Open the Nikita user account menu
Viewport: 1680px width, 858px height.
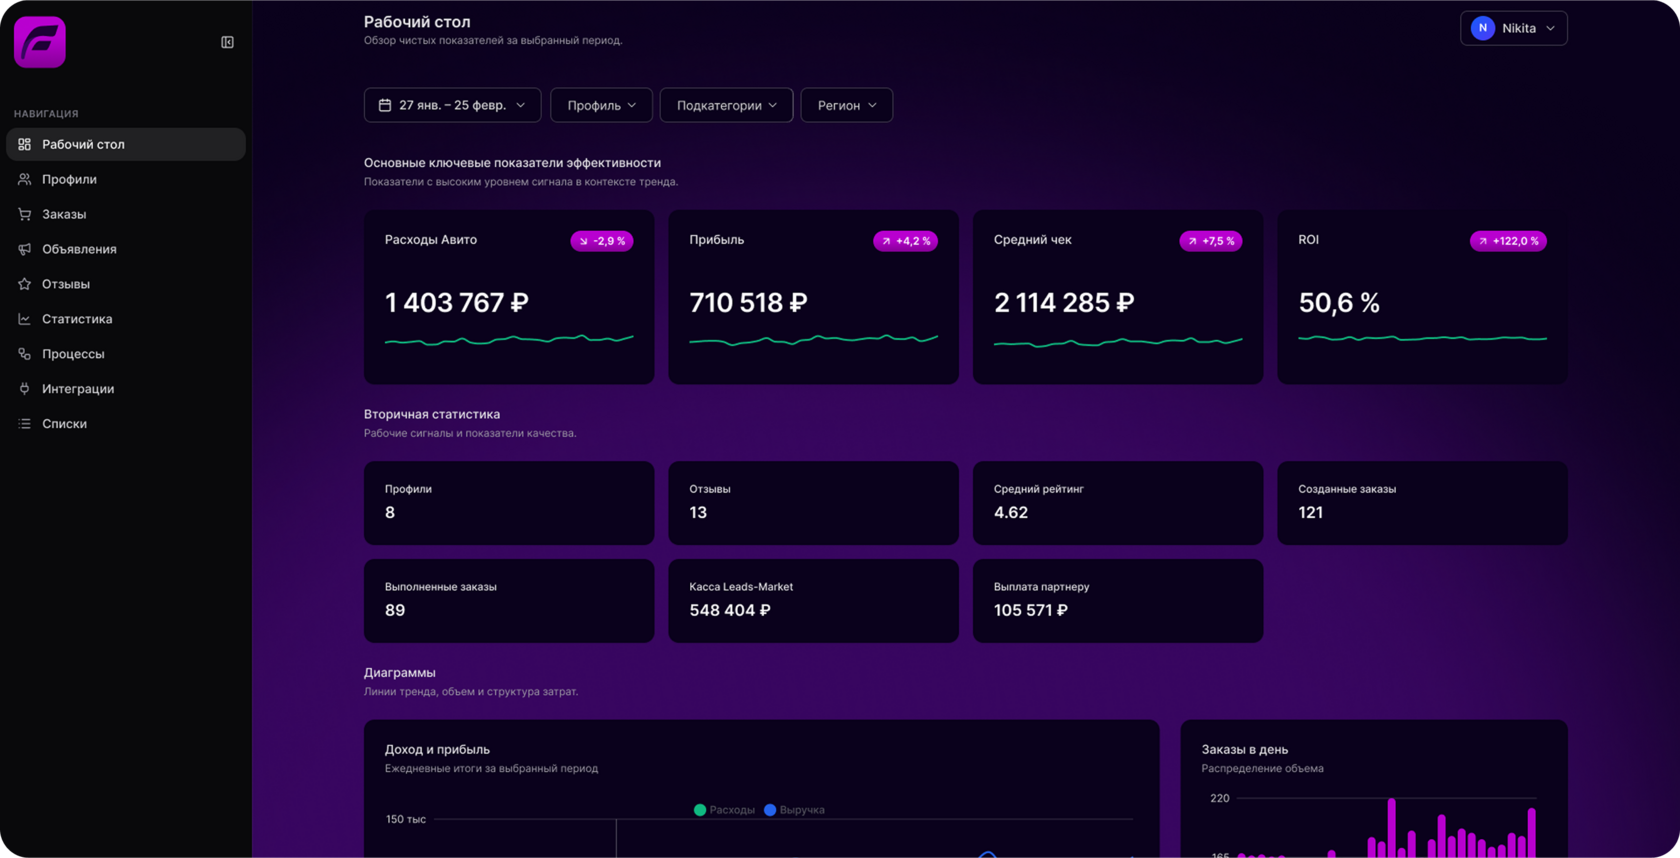click(1513, 28)
